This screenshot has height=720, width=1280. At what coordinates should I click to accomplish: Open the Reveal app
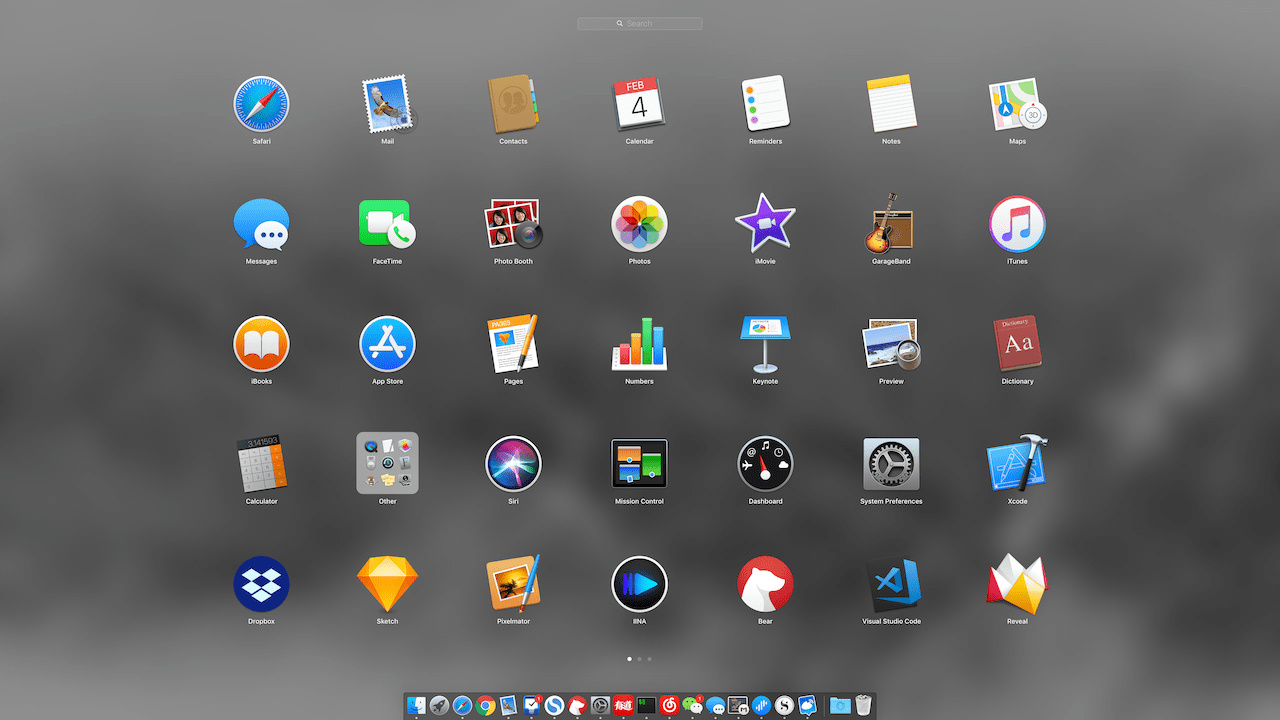[x=1017, y=584]
